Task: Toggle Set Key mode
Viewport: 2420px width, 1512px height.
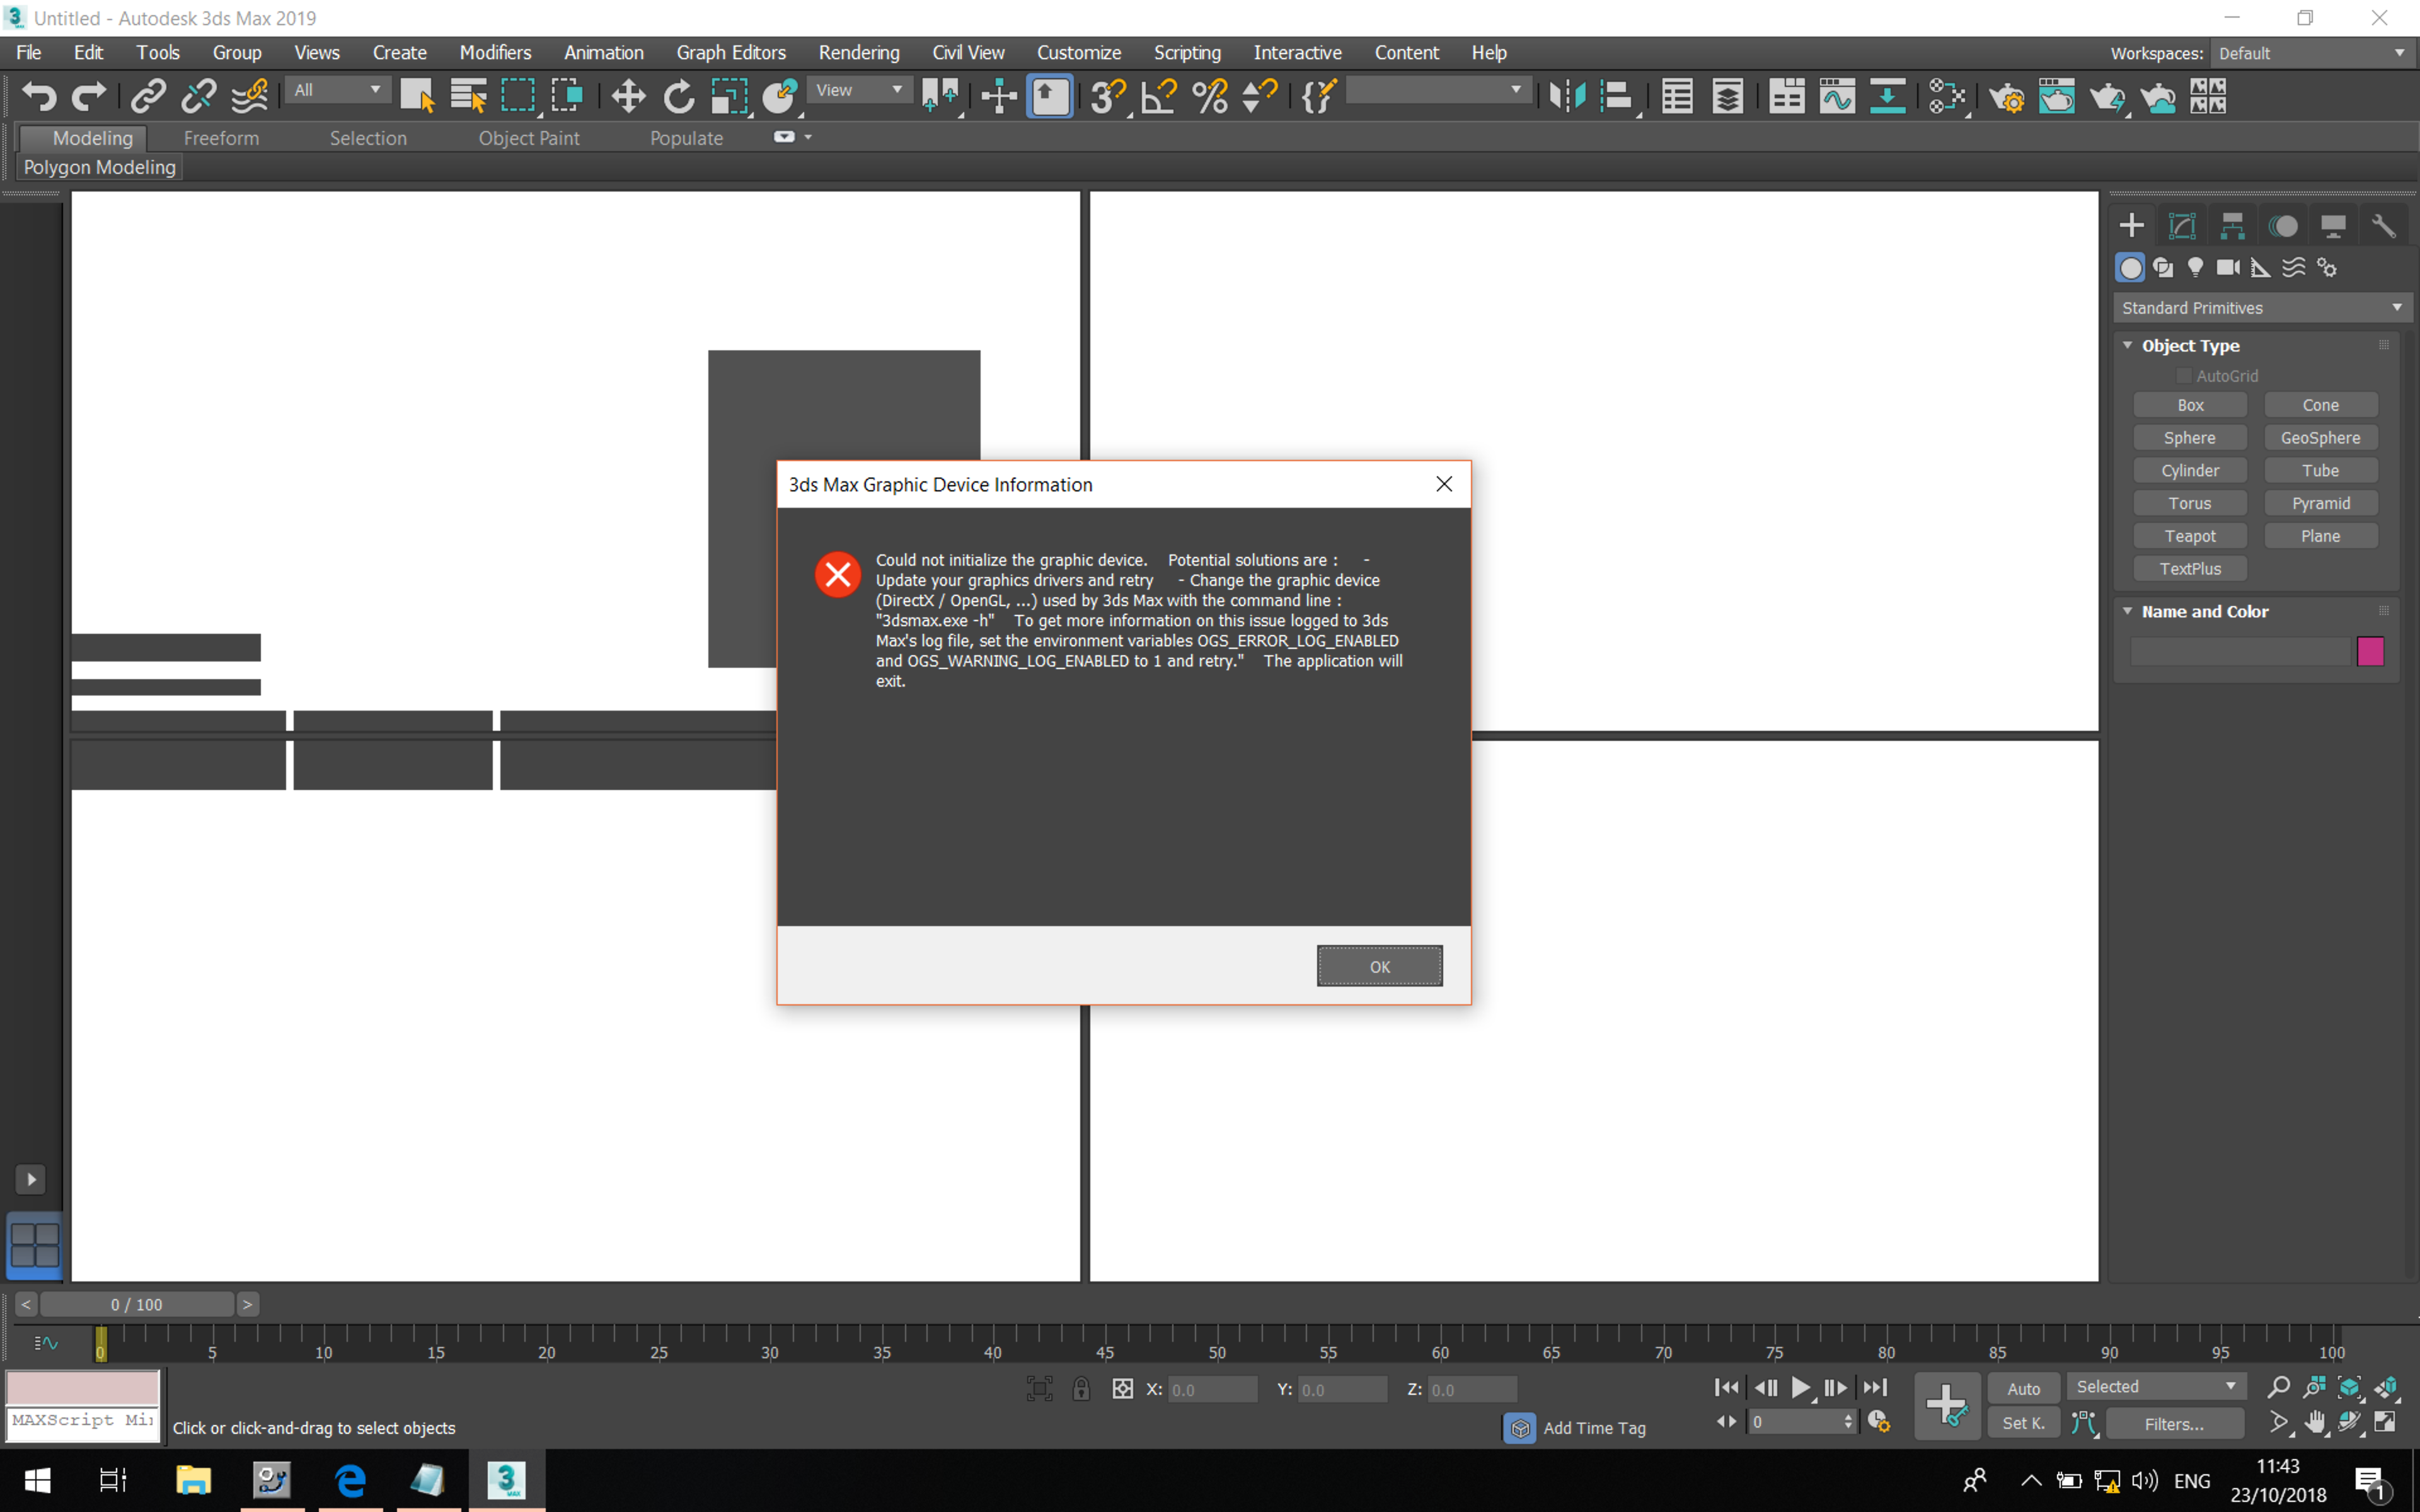Action: [x=2023, y=1423]
